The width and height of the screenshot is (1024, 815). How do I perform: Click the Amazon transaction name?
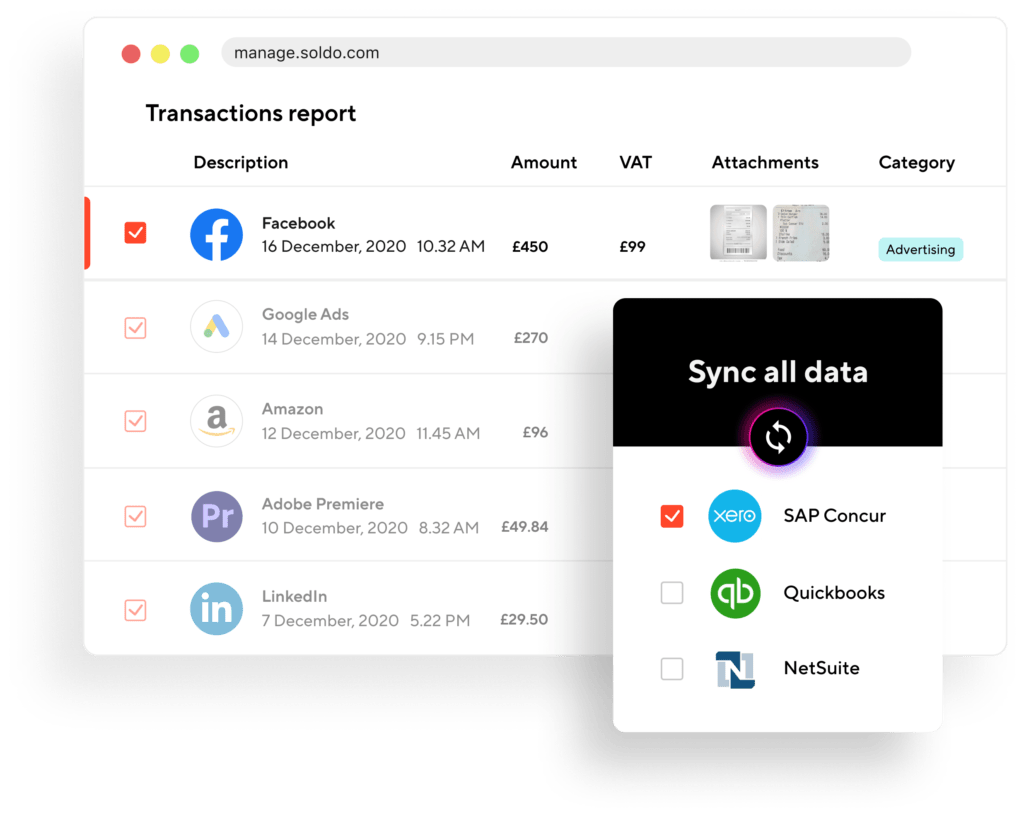pos(293,409)
